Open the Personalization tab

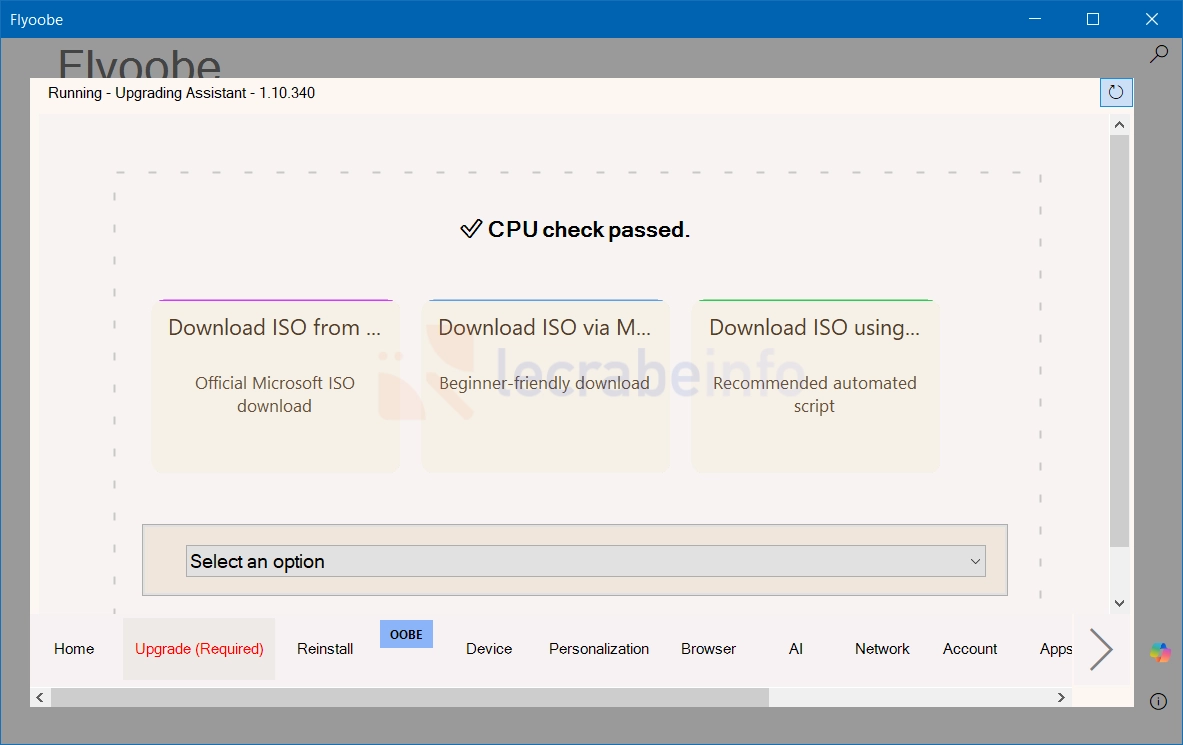click(x=599, y=649)
